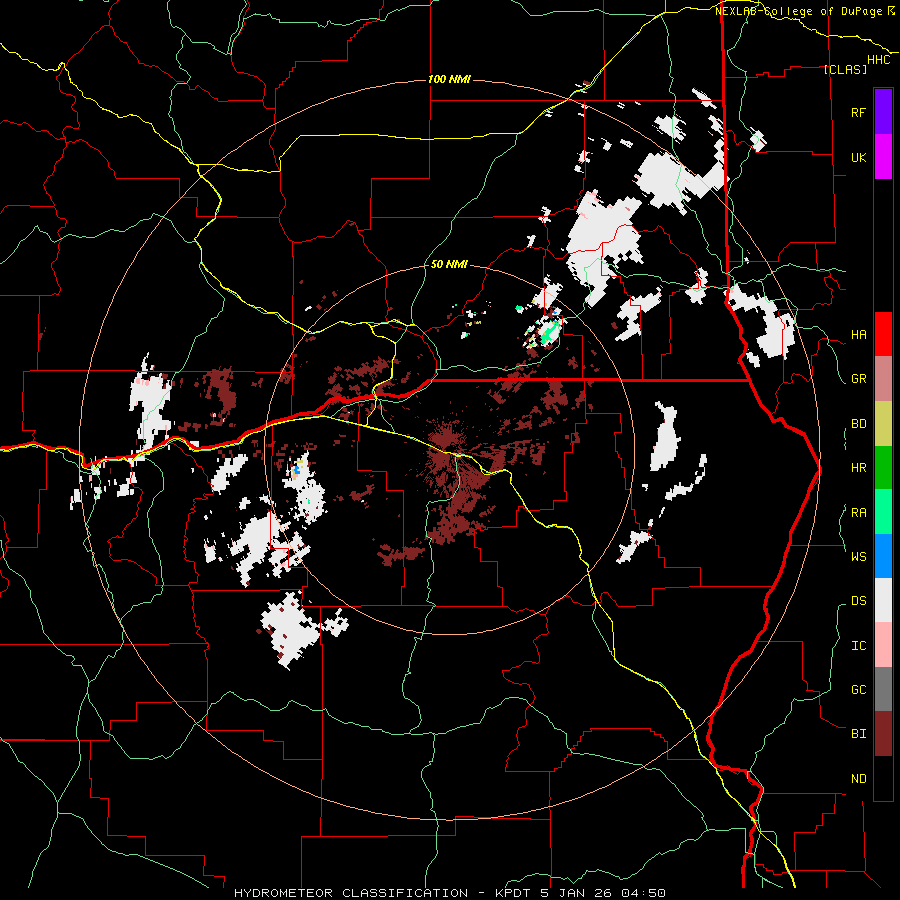Pick the HR green legend swatch
Viewport: 900px width, 900px height.
(883, 468)
